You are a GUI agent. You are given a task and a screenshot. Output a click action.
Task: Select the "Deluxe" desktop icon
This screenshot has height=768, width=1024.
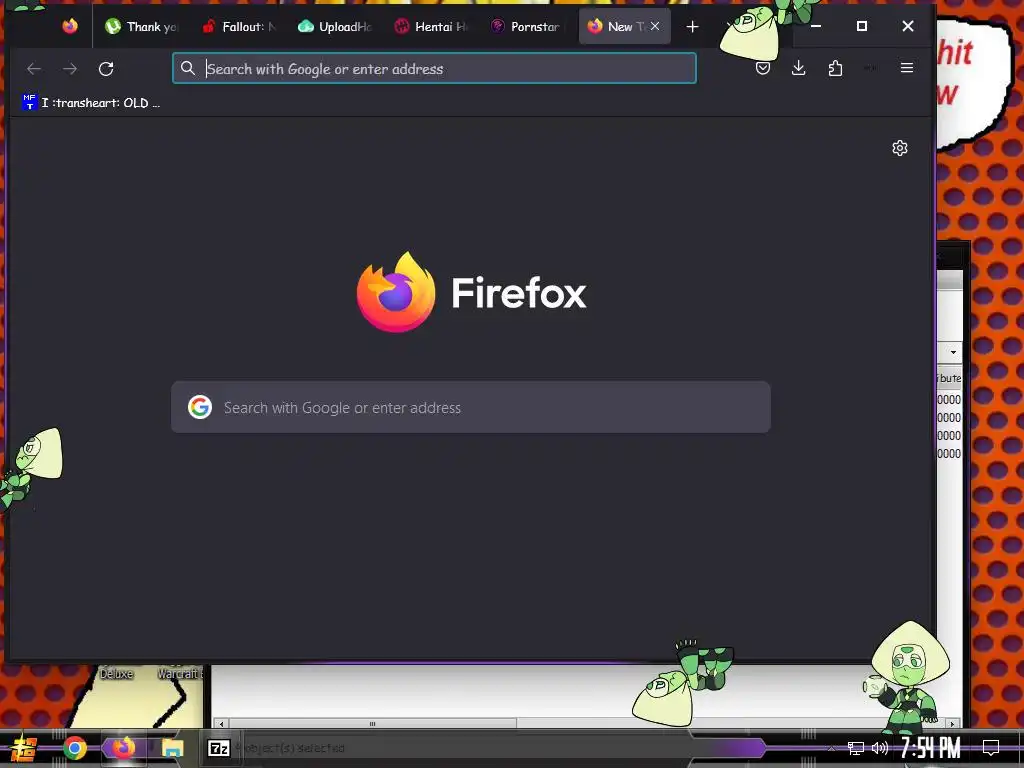click(x=116, y=673)
